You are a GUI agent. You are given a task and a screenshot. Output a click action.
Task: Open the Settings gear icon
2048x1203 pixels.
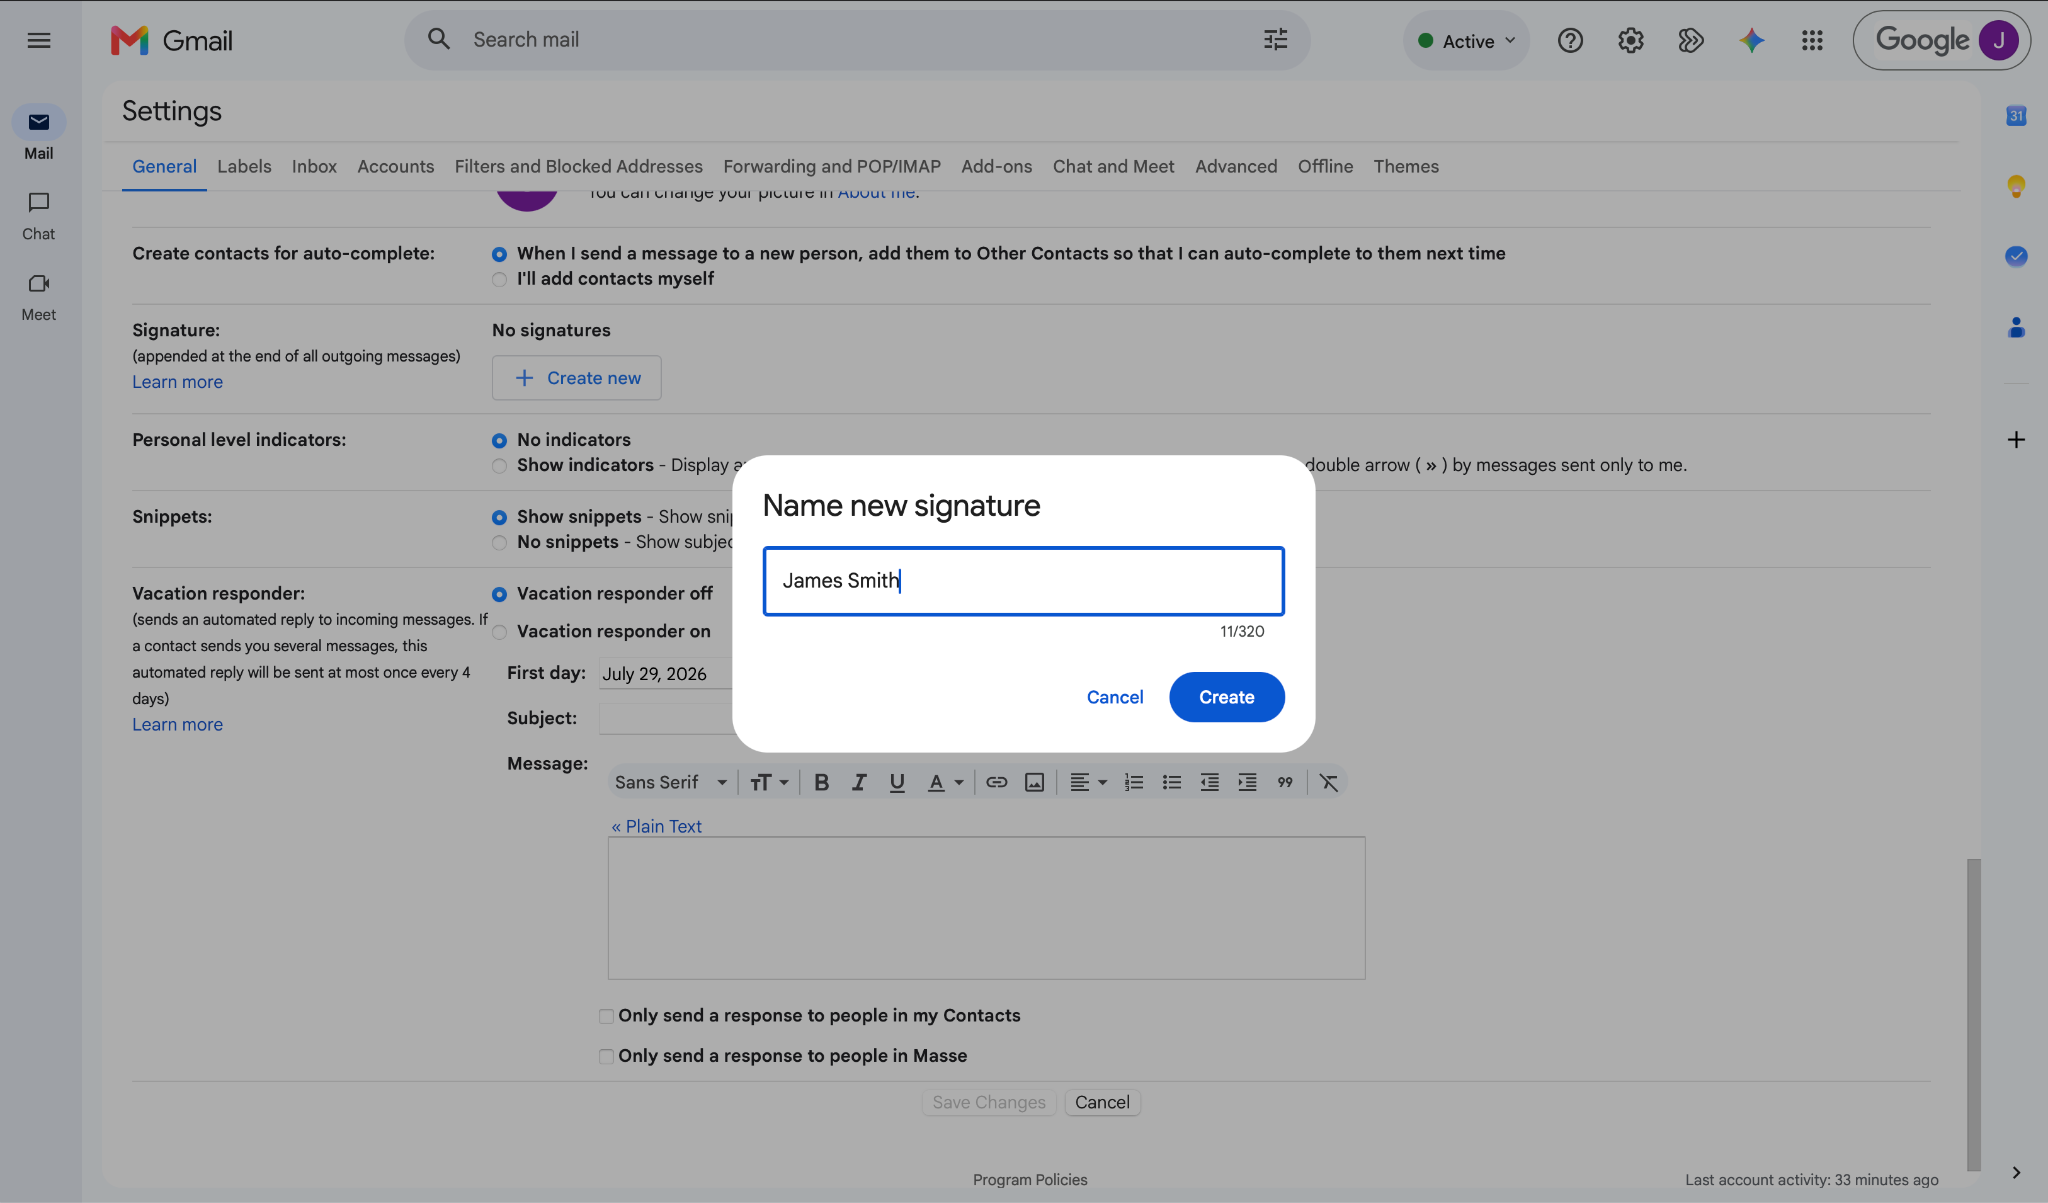(1630, 40)
